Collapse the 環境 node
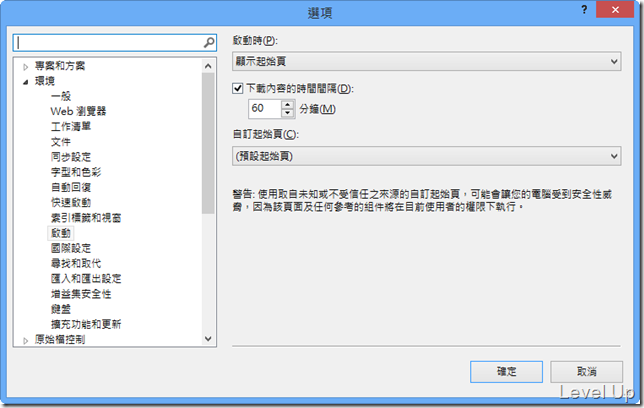Viewport: 644px width, 408px height. point(25,82)
